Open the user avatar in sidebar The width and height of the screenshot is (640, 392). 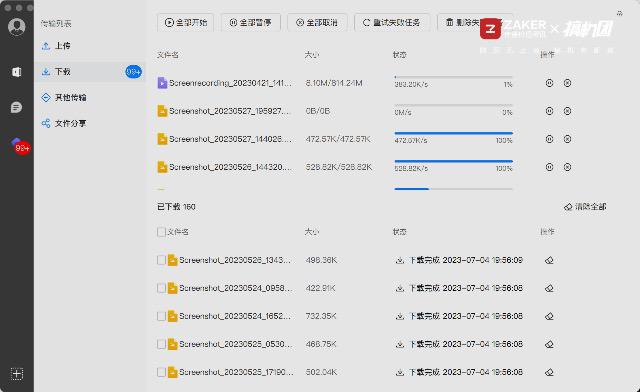click(x=17, y=27)
